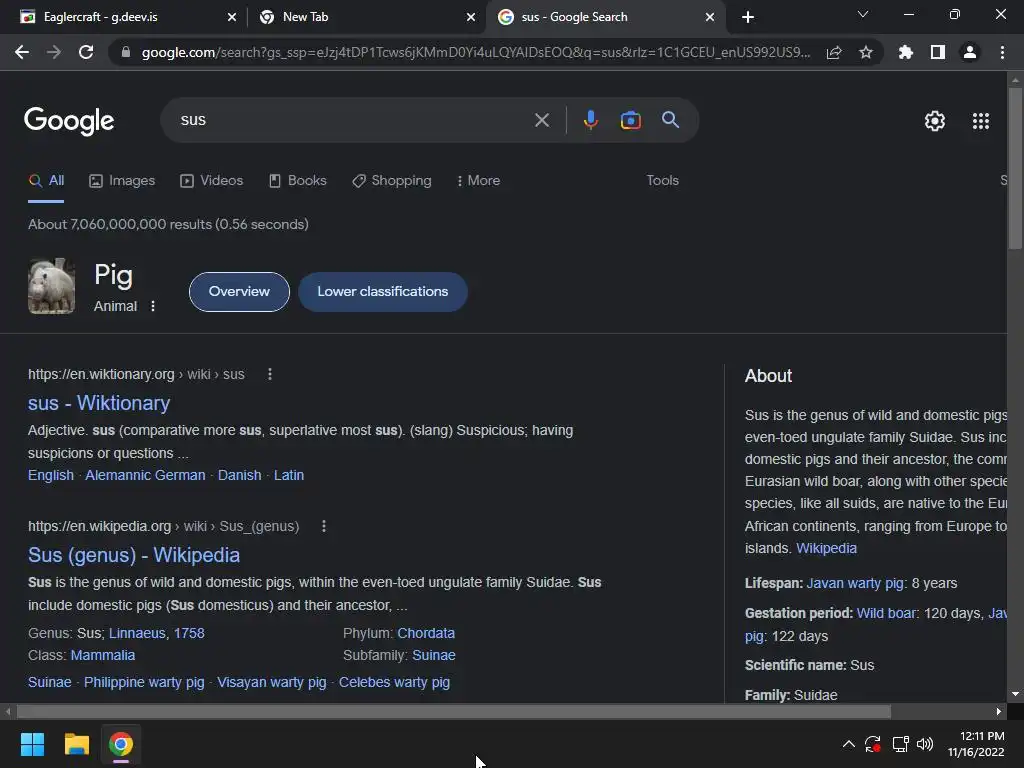Open the Philippine warty pig link
Screen dimensions: 1024x768
tap(144, 682)
